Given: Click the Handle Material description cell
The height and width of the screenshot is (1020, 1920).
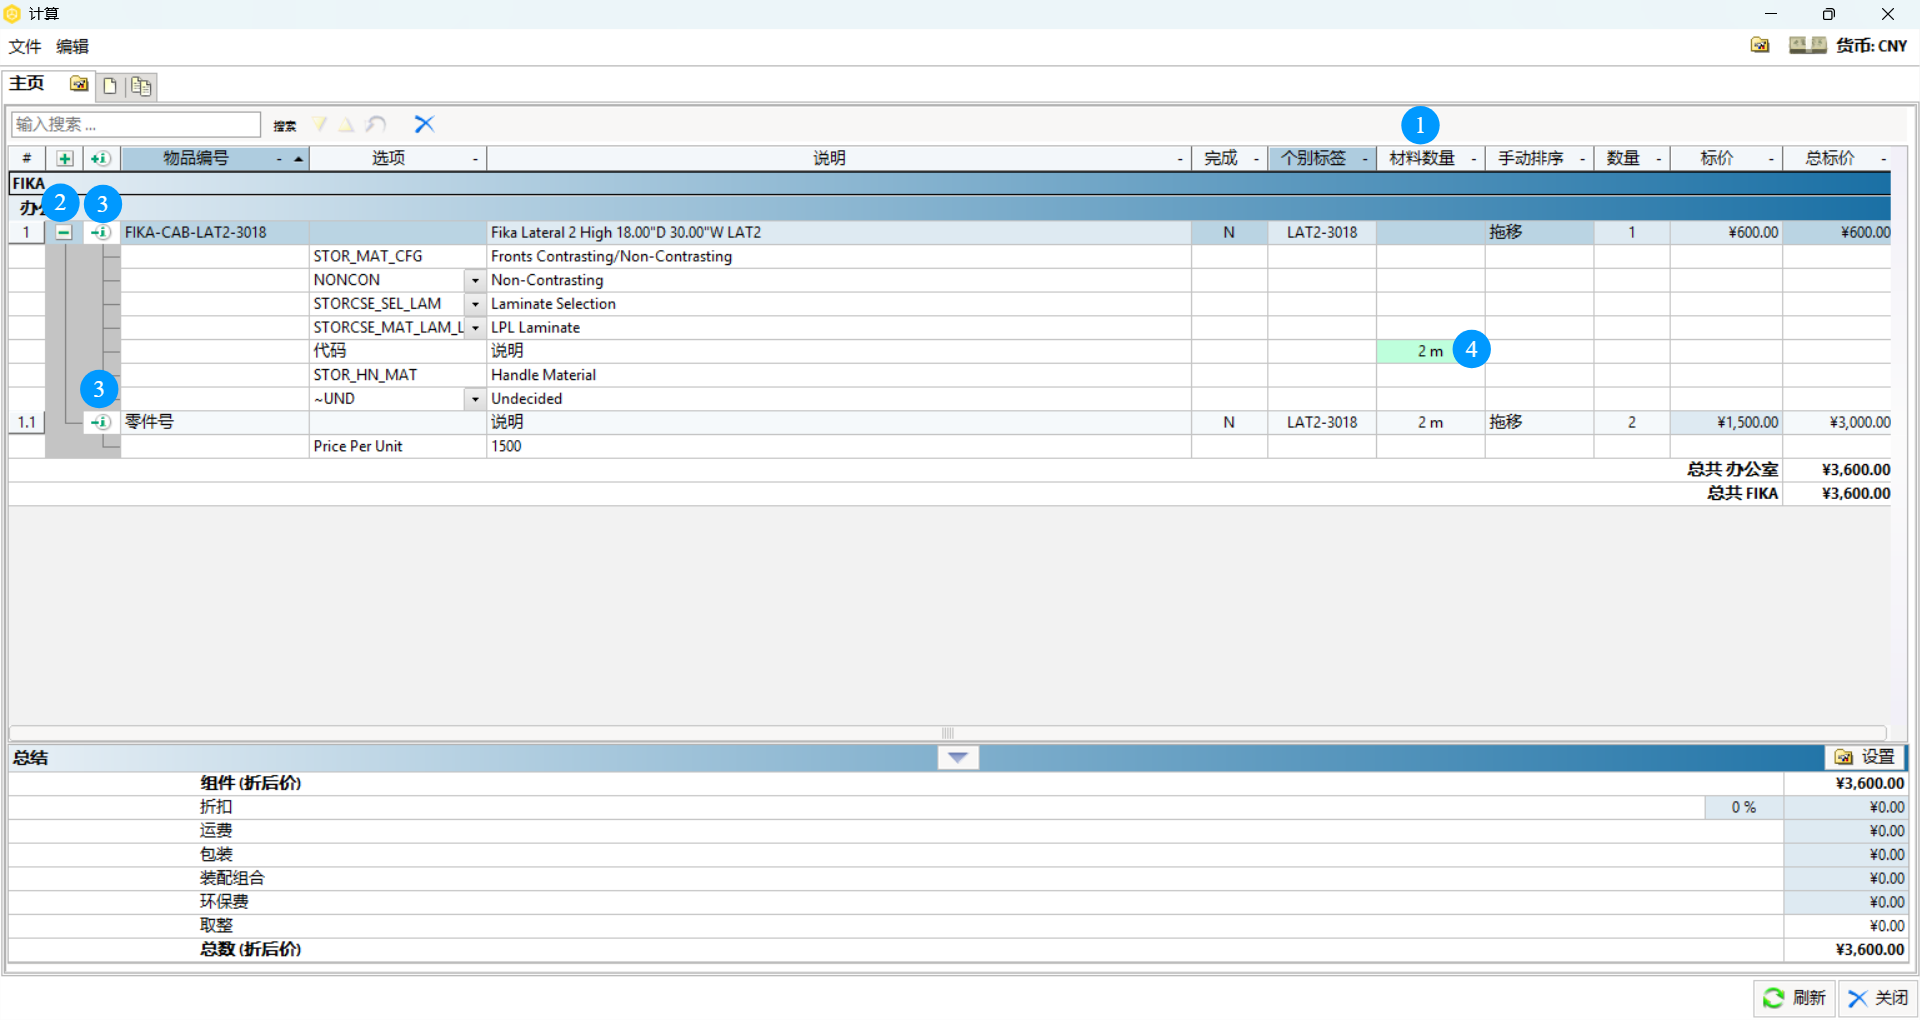Looking at the screenshot, I should pos(838,375).
